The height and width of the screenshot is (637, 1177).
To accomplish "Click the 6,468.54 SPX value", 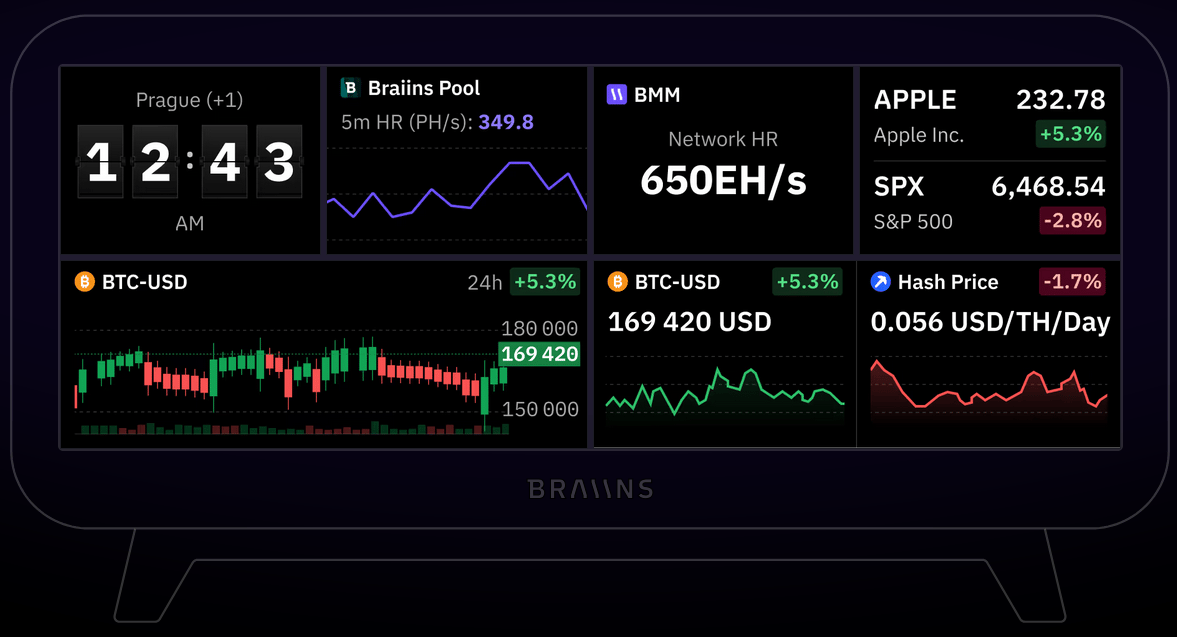I will pos(1048,187).
